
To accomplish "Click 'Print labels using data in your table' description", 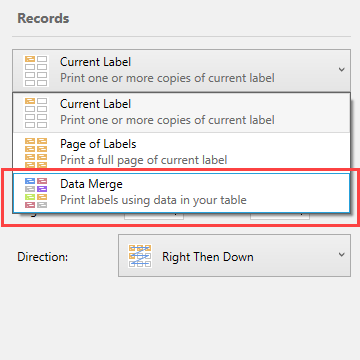I will coord(153,200).
